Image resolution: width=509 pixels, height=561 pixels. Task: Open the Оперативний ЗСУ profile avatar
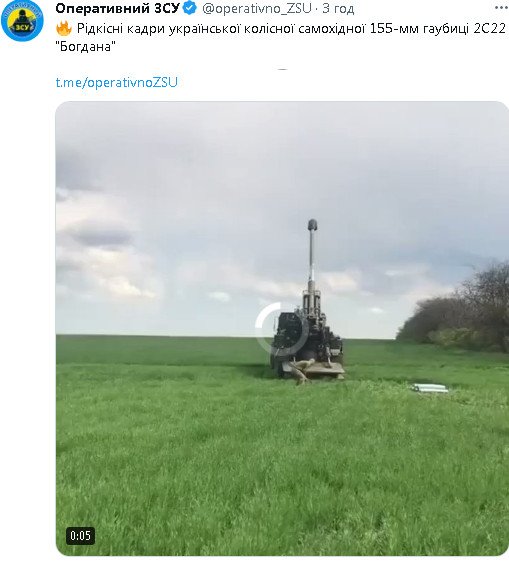click(x=22, y=20)
